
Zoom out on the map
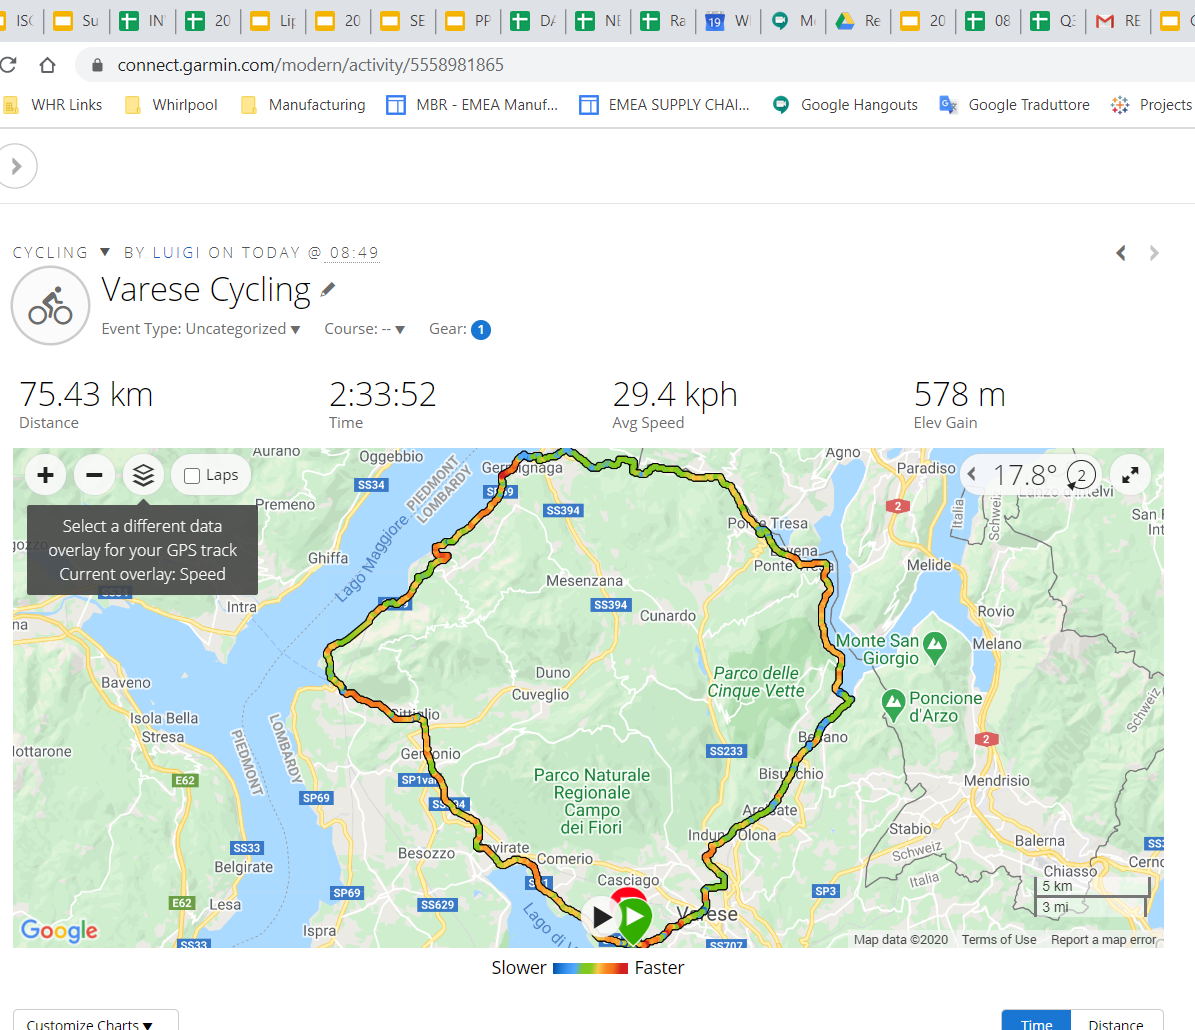click(95, 475)
